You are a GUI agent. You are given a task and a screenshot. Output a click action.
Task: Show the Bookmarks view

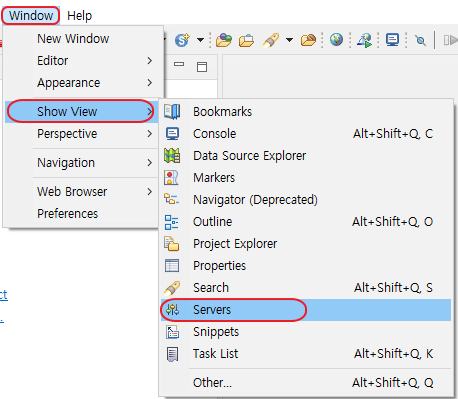pyautogui.click(x=306, y=112)
